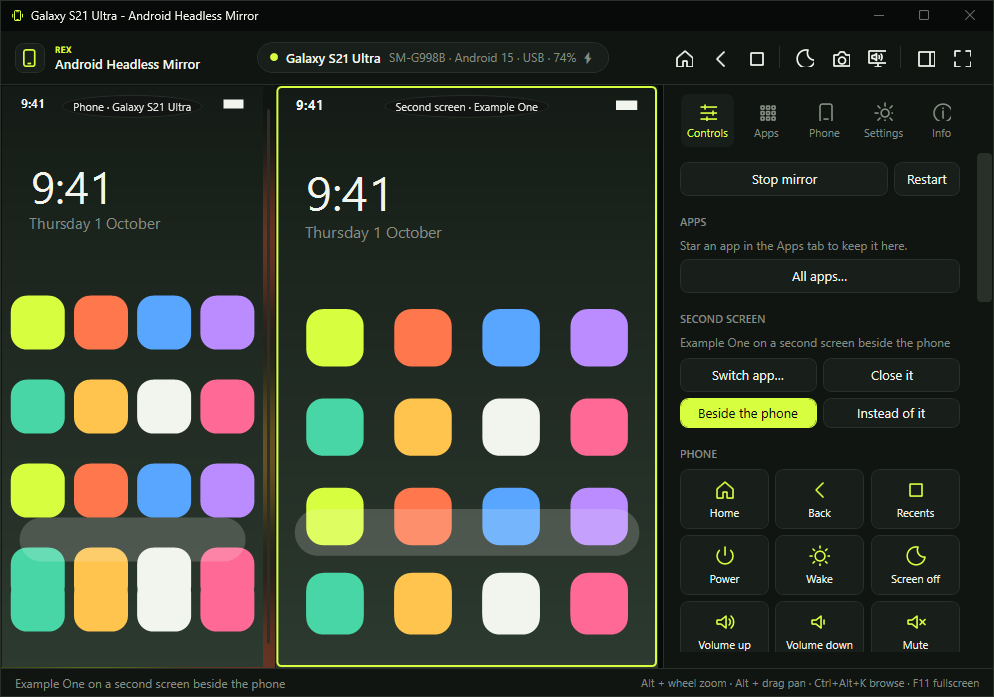The width and height of the screenshot is (994, 697).
Task: Click the Home icon in the top toolbar
Action: click(x=684, y=59)
